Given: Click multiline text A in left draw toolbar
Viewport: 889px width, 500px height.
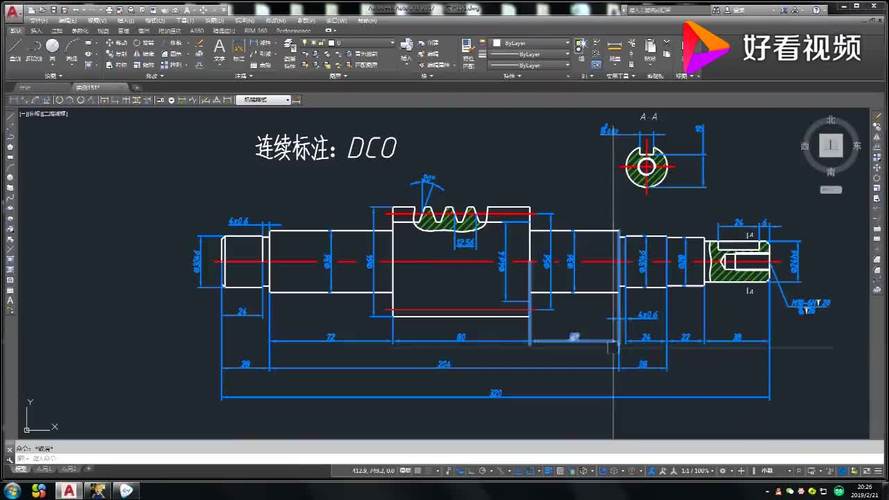Looking at the screenshot, I should click(x=10, y=301).
